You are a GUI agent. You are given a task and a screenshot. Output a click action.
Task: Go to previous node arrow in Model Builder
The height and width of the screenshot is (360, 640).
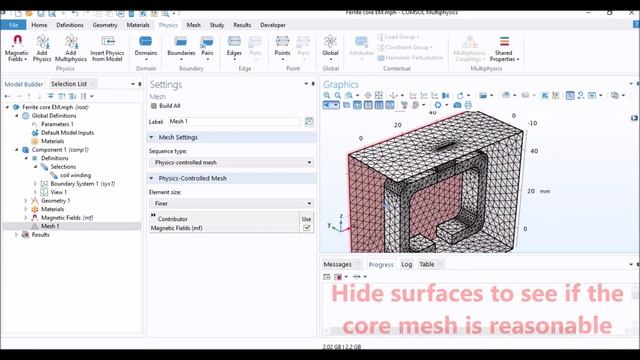[x=7, y=96]
